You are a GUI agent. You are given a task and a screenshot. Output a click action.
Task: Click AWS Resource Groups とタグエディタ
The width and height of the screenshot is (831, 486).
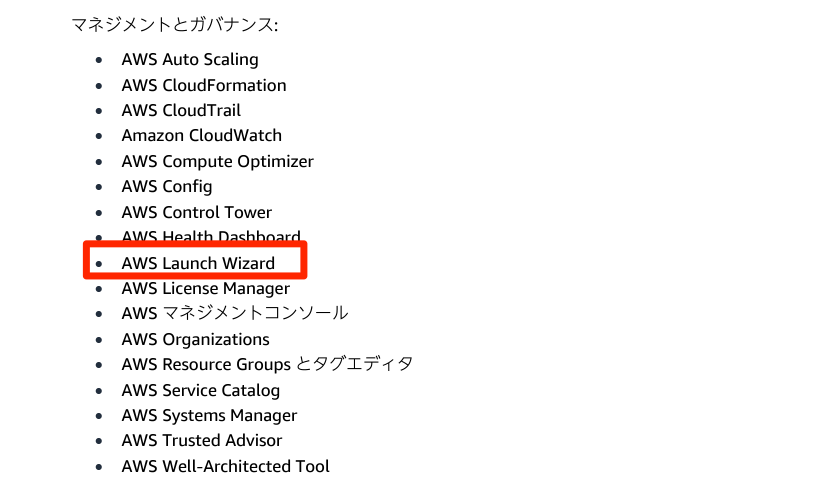267,365
